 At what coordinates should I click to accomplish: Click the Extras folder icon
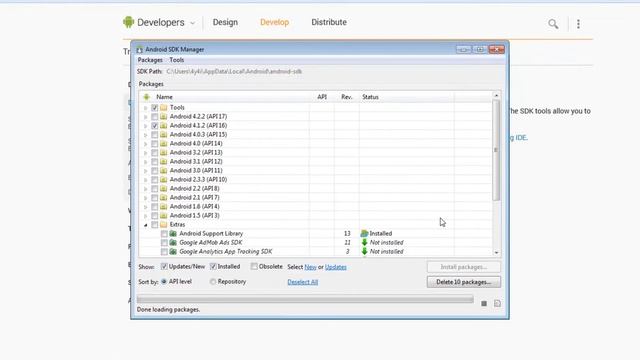(x=164, y=224)
